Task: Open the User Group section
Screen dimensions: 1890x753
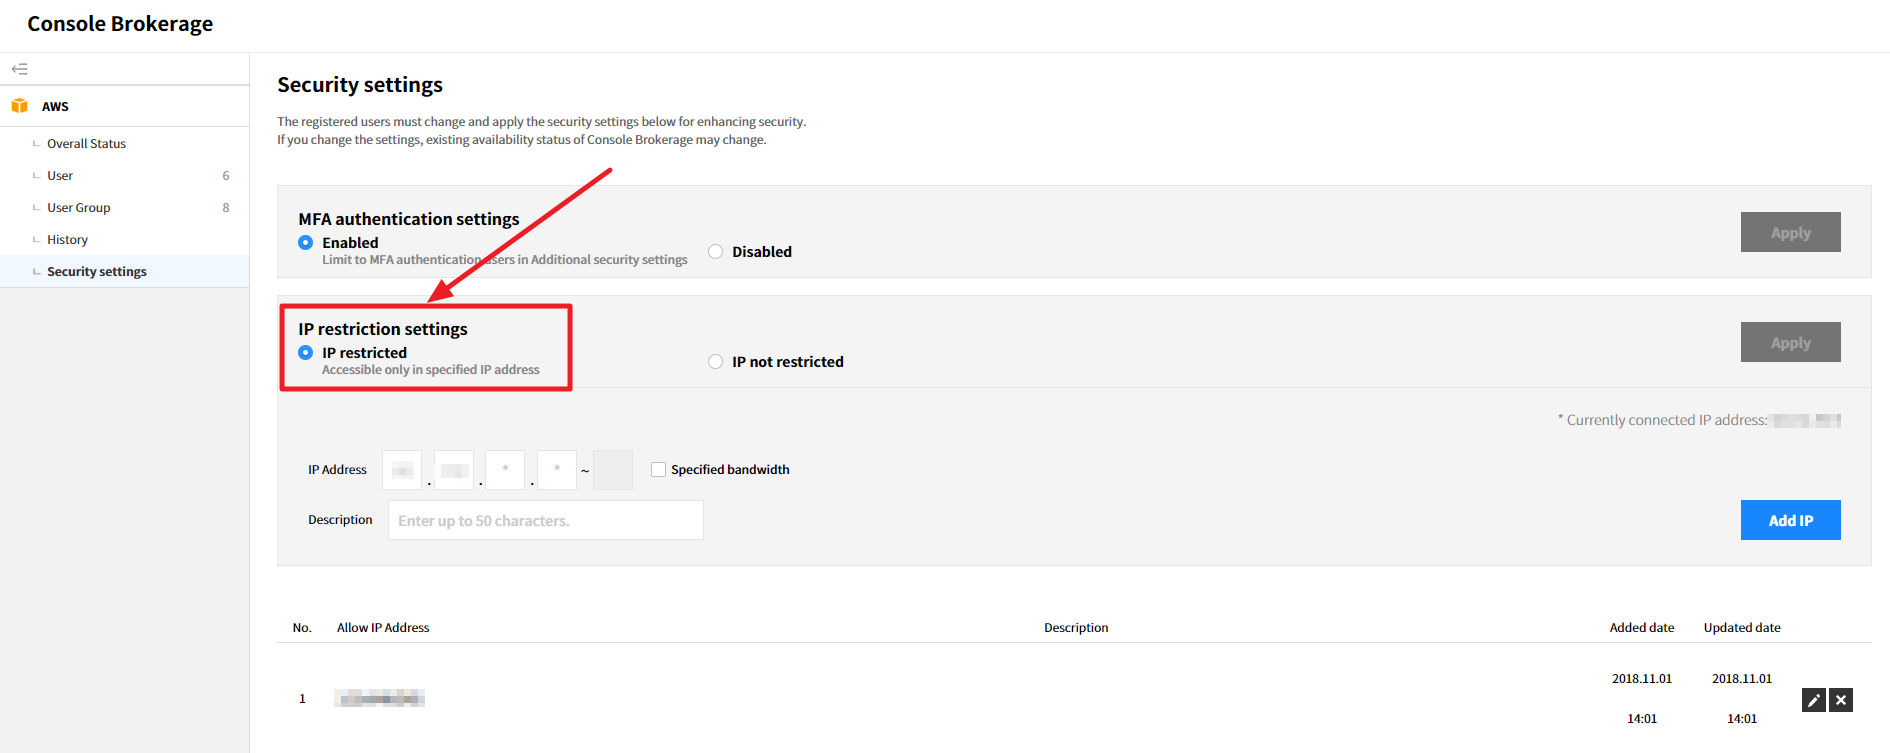Action: coord(78,208)
